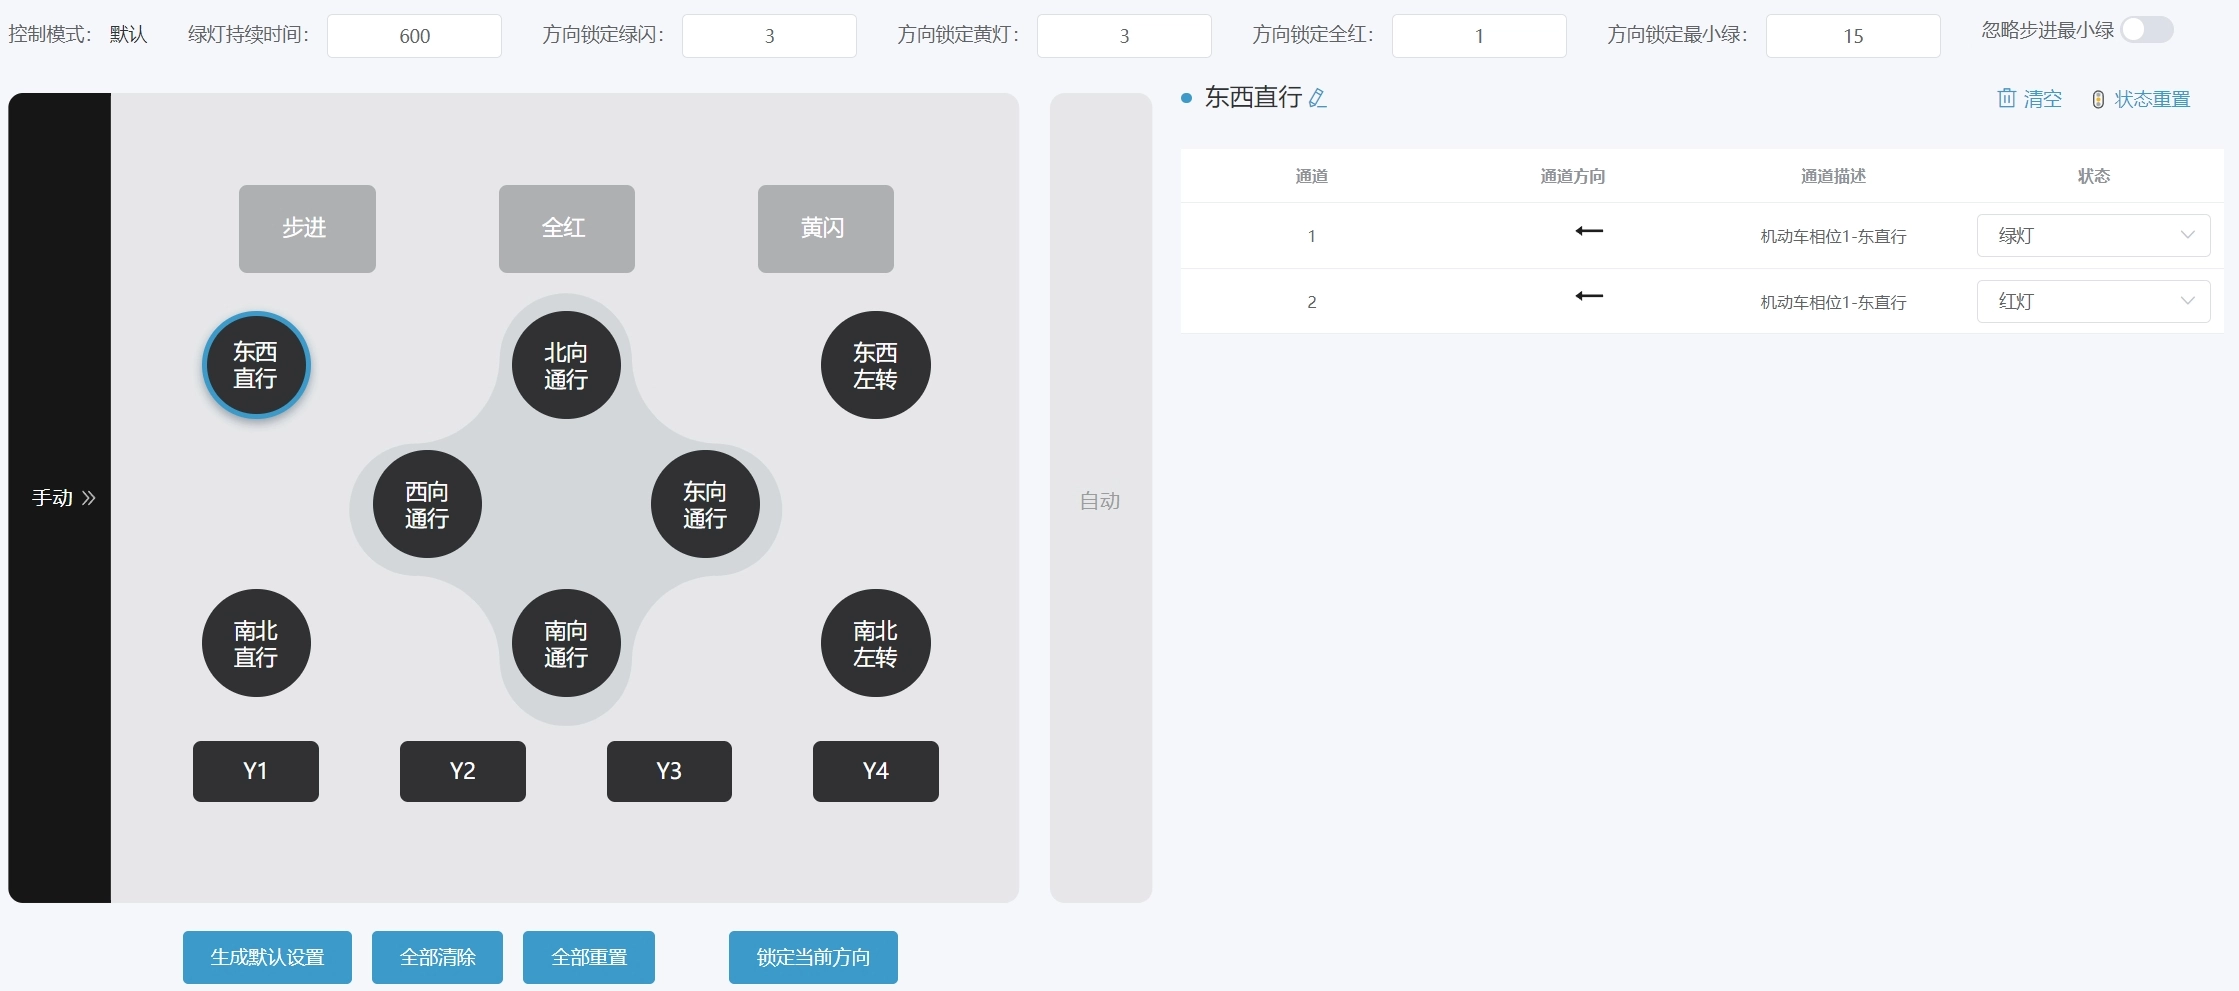Select the 东西左转 direction circle

coord(875,366)
